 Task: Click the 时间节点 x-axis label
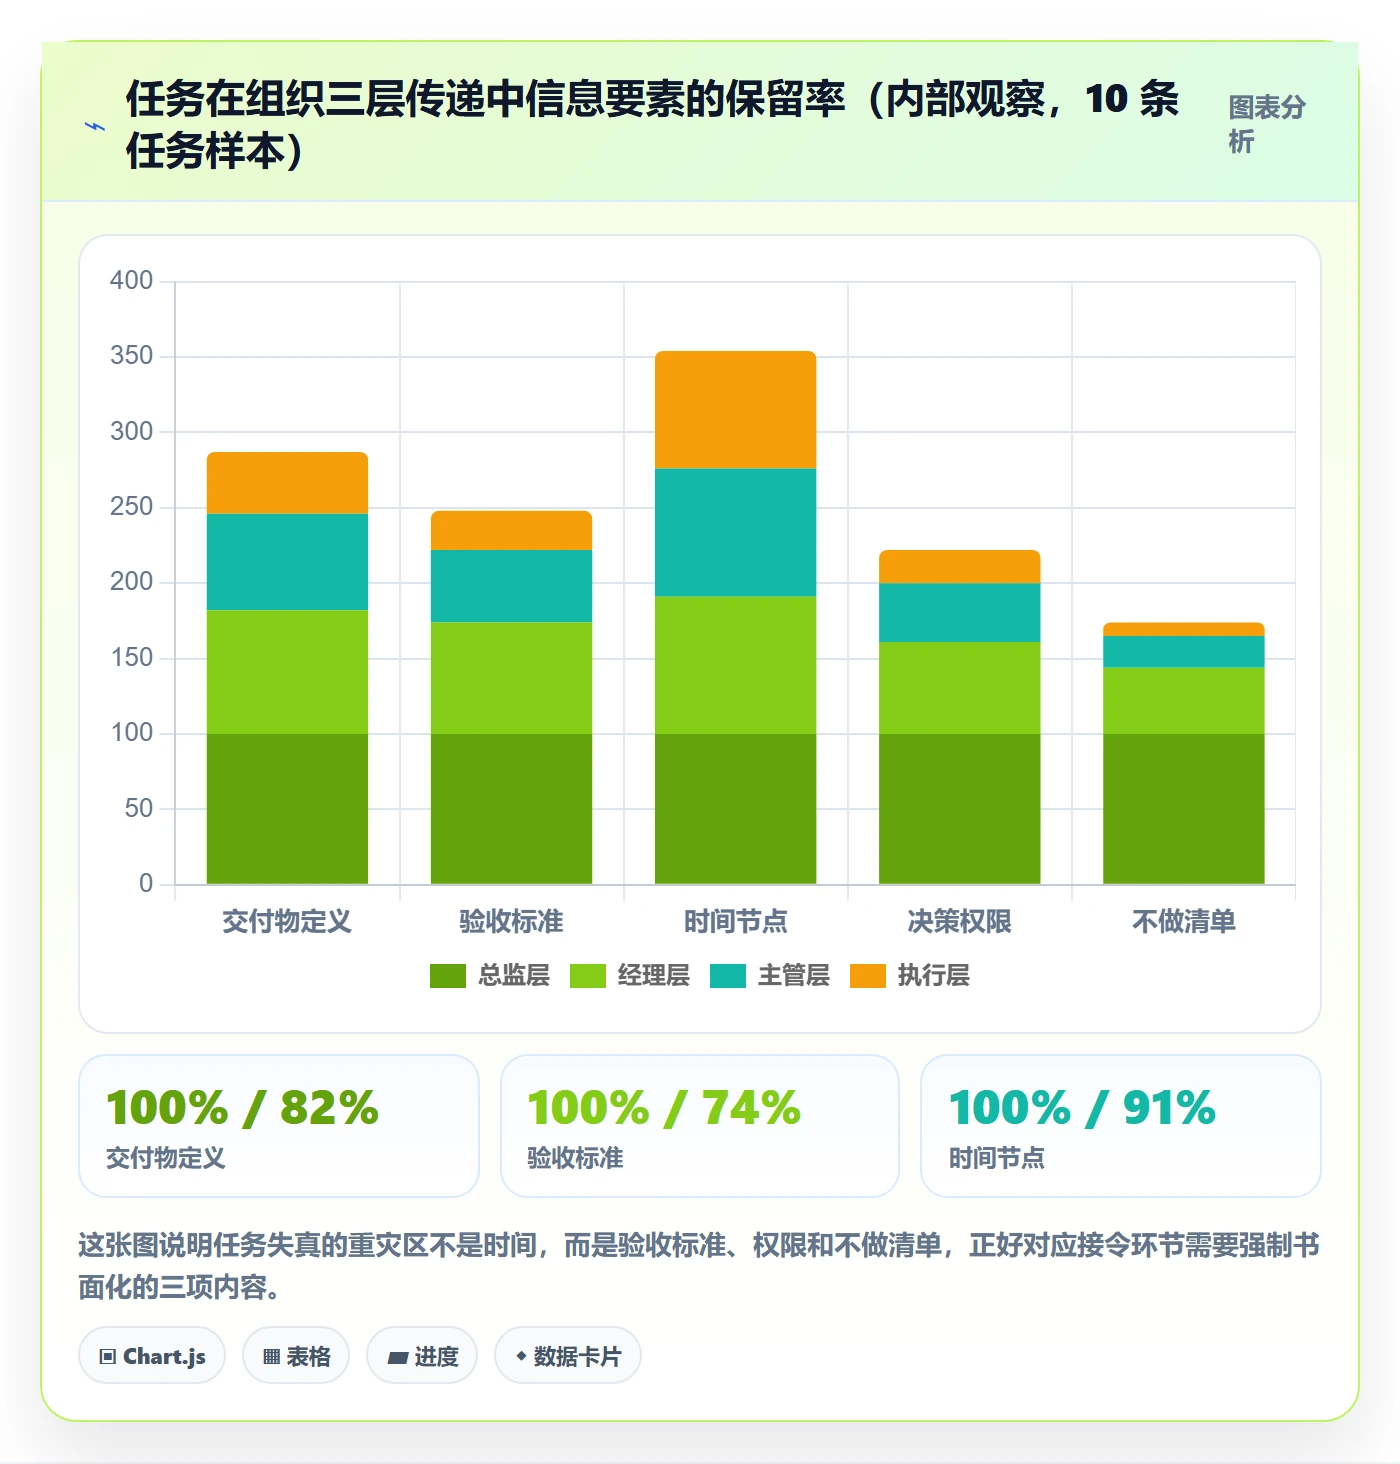tap(736, 921)
